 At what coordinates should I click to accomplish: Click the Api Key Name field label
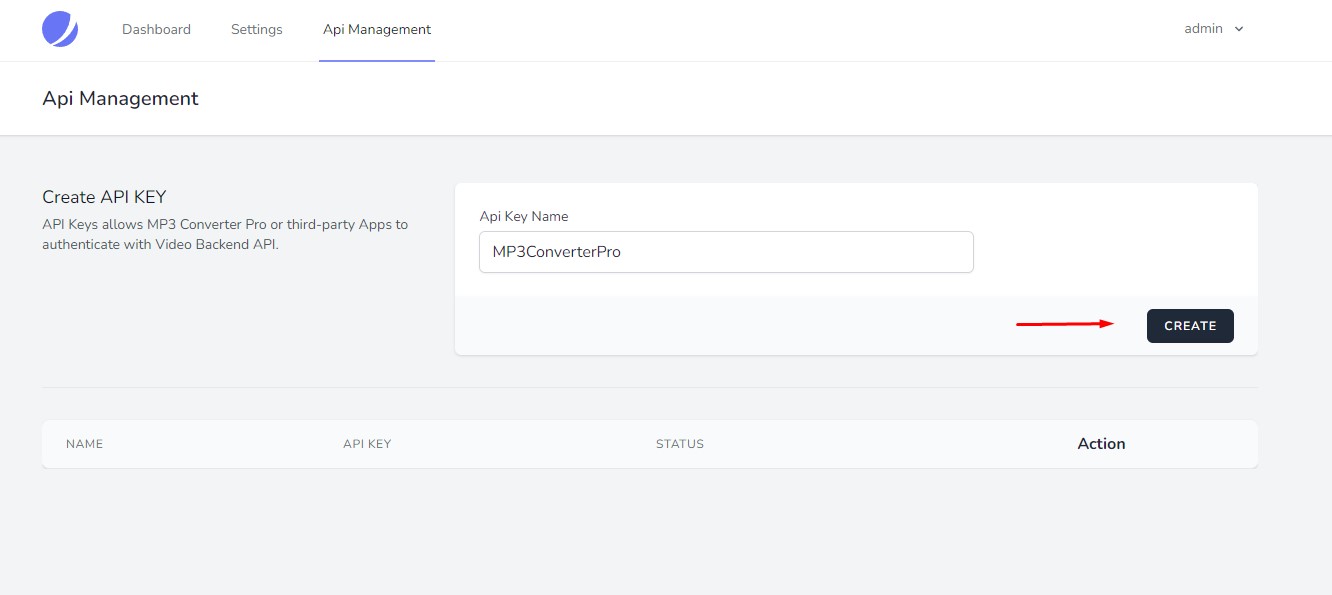point(524,216)
